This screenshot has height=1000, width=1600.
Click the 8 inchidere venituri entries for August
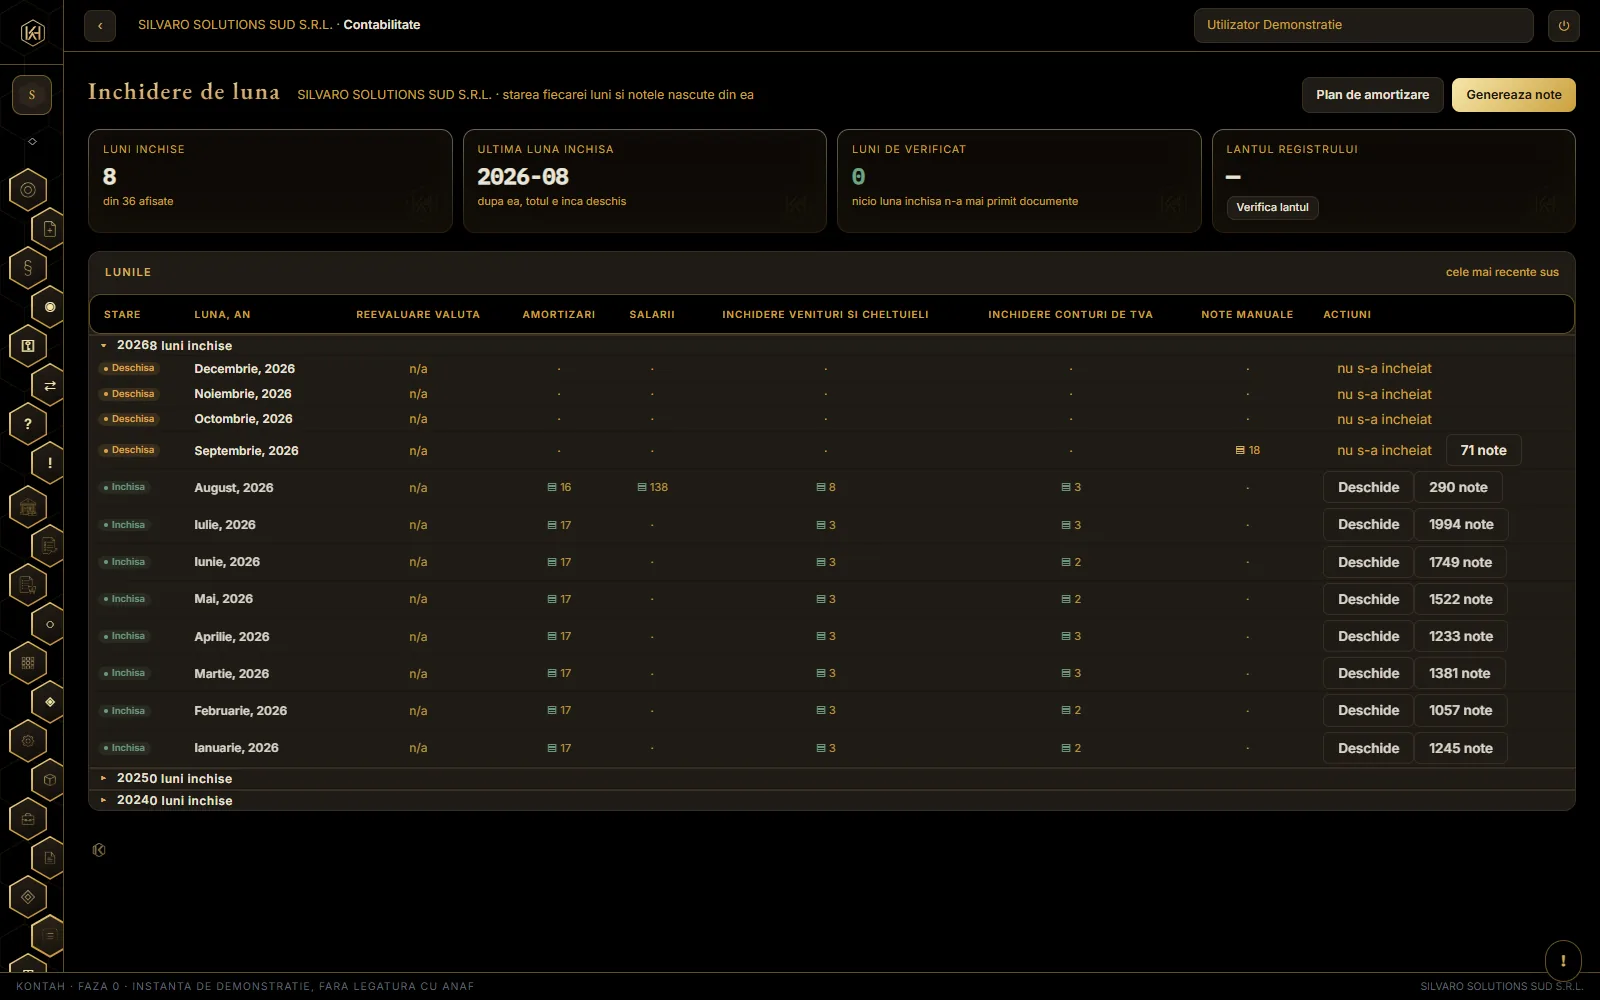[x=826, y=487]
